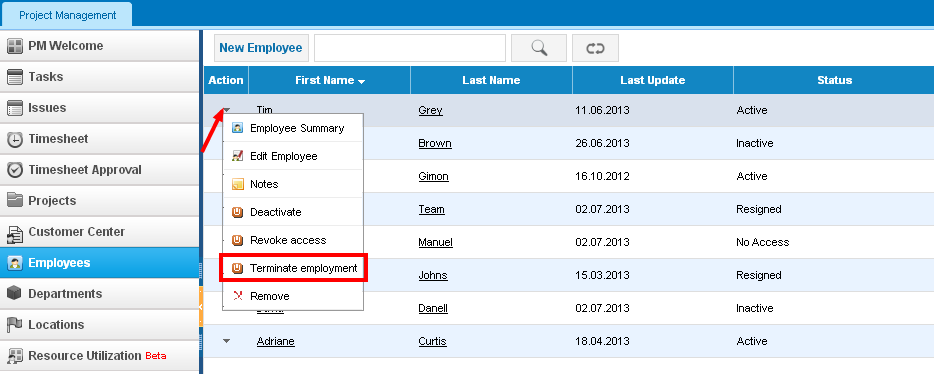The height and width of the screenshot is (374, 934).
Task: Open the Danell last name link
Action: pos(433,308)
